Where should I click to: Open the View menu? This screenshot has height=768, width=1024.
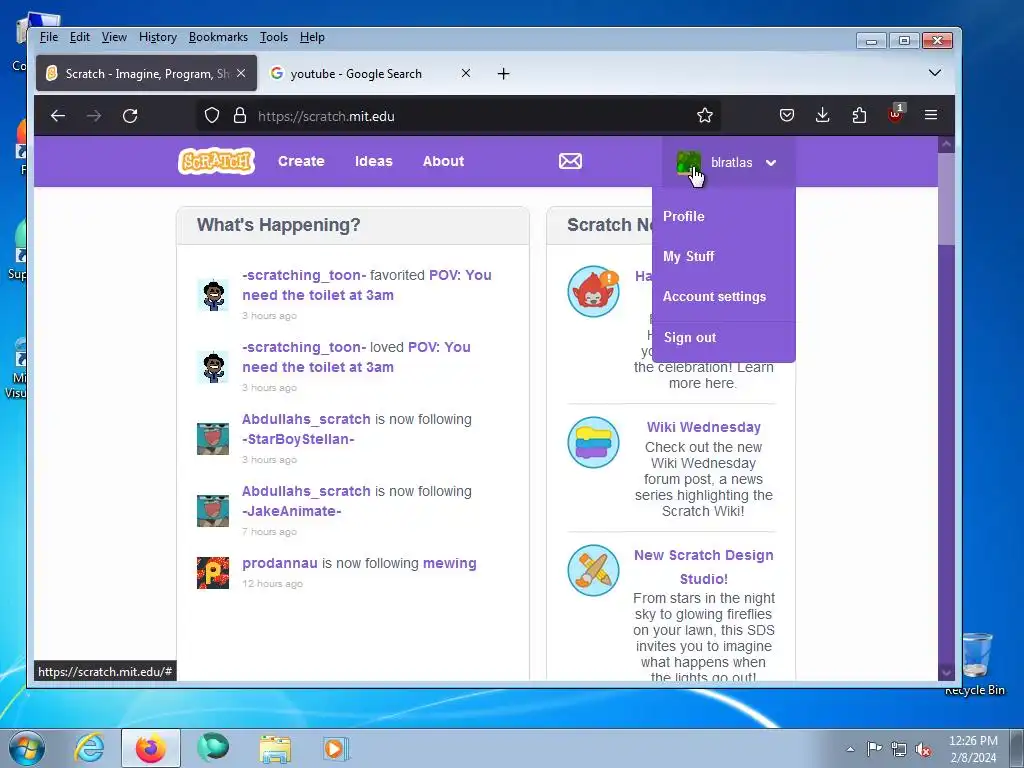[x=114, y=37]
